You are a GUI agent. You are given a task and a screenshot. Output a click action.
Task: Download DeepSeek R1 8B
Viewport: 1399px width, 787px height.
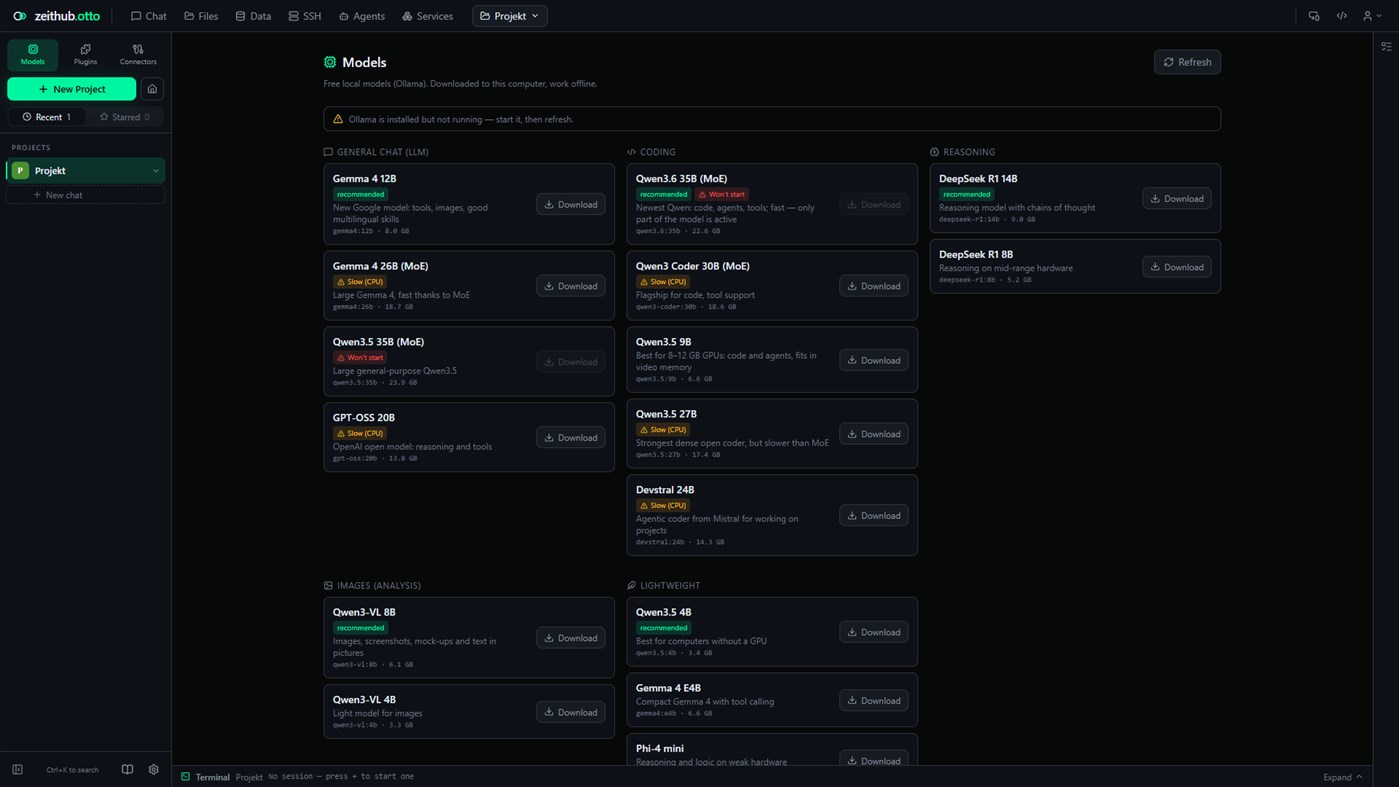[1176, 267]
